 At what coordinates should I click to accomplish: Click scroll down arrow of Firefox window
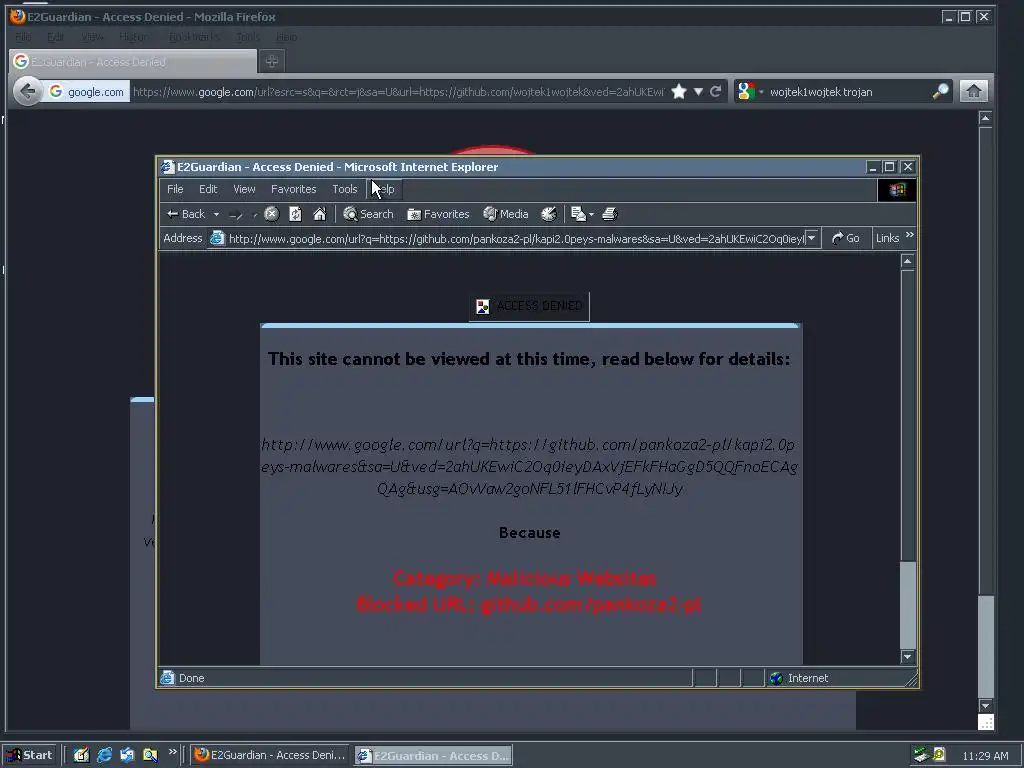pyautogui.click(x=985, y=706)
